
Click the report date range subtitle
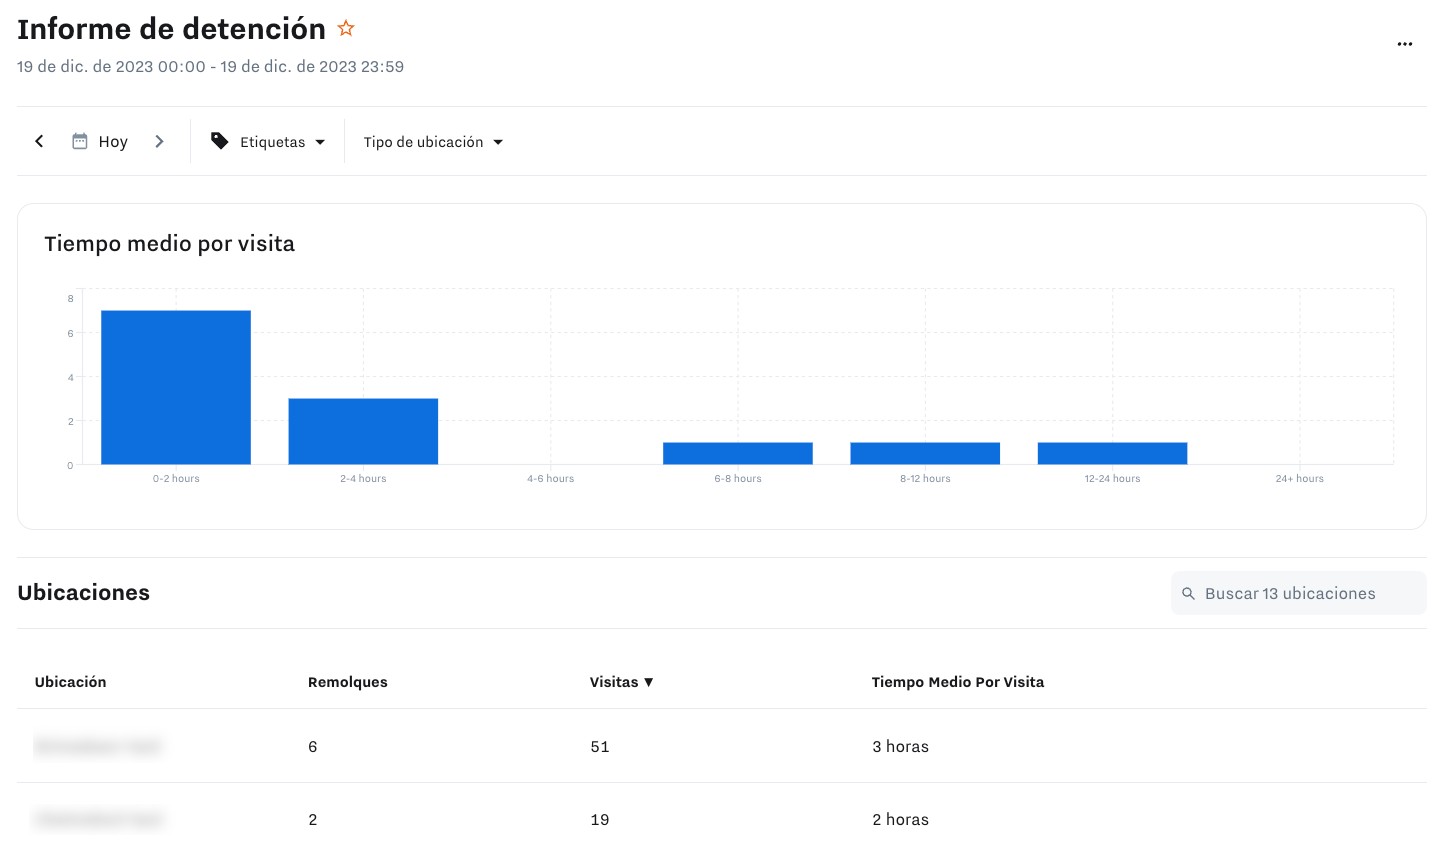[x=211, y=66]
